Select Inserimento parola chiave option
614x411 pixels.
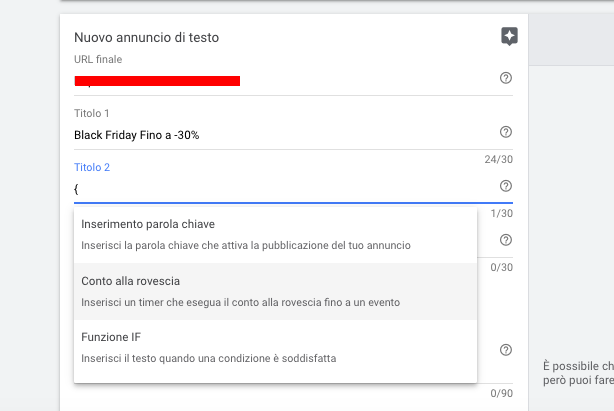click(x=275, y=234)
